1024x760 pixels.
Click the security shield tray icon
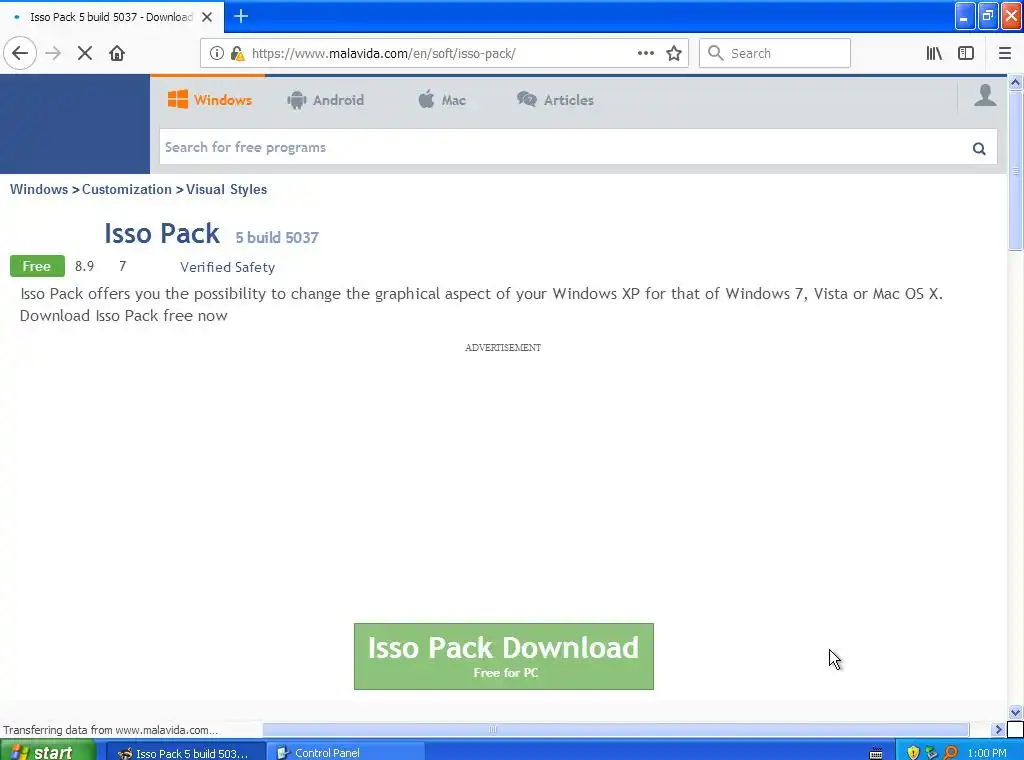pyautogui.click(x=913, y=753)
